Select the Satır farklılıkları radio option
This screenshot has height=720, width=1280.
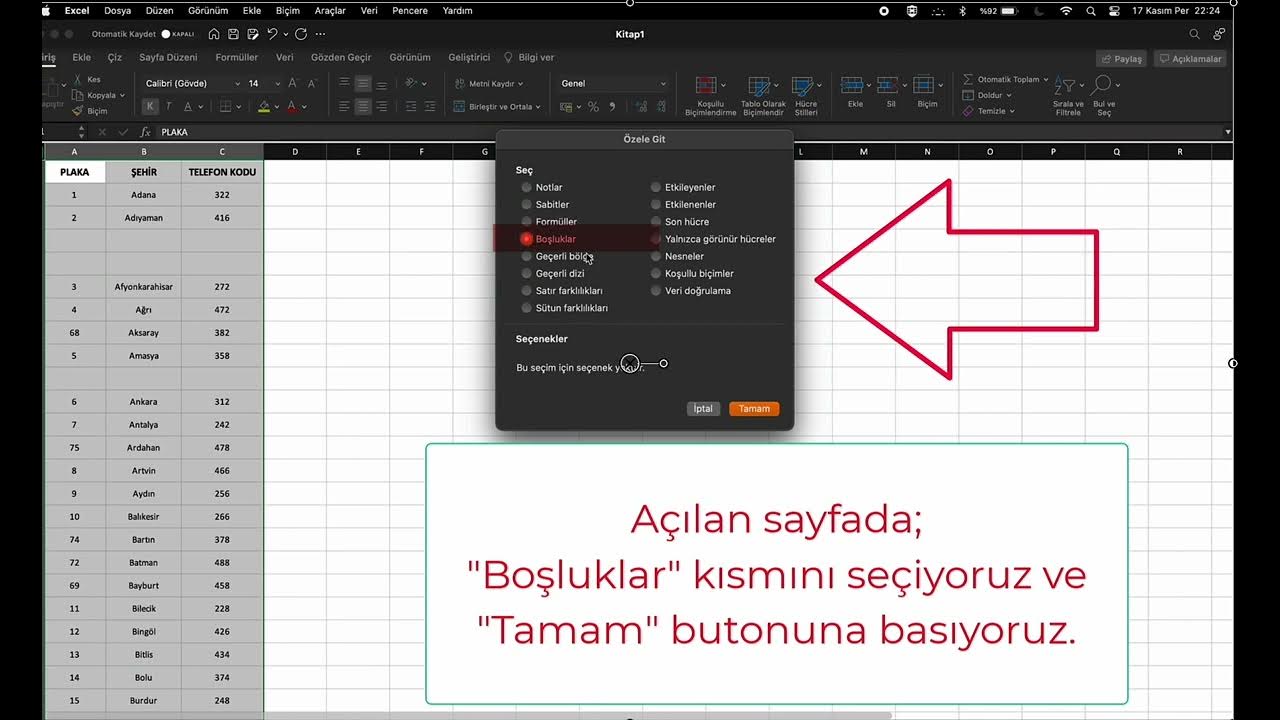click(526, 291)
